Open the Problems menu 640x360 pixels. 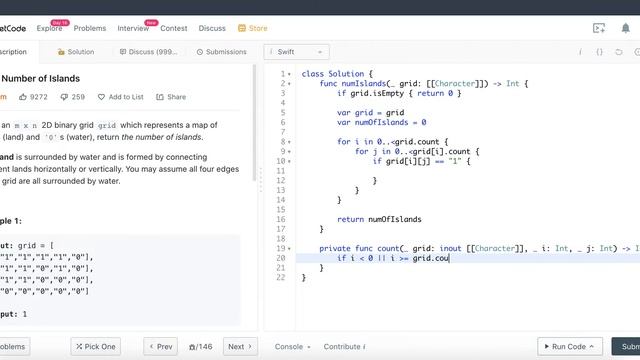(x=90, y=28)
